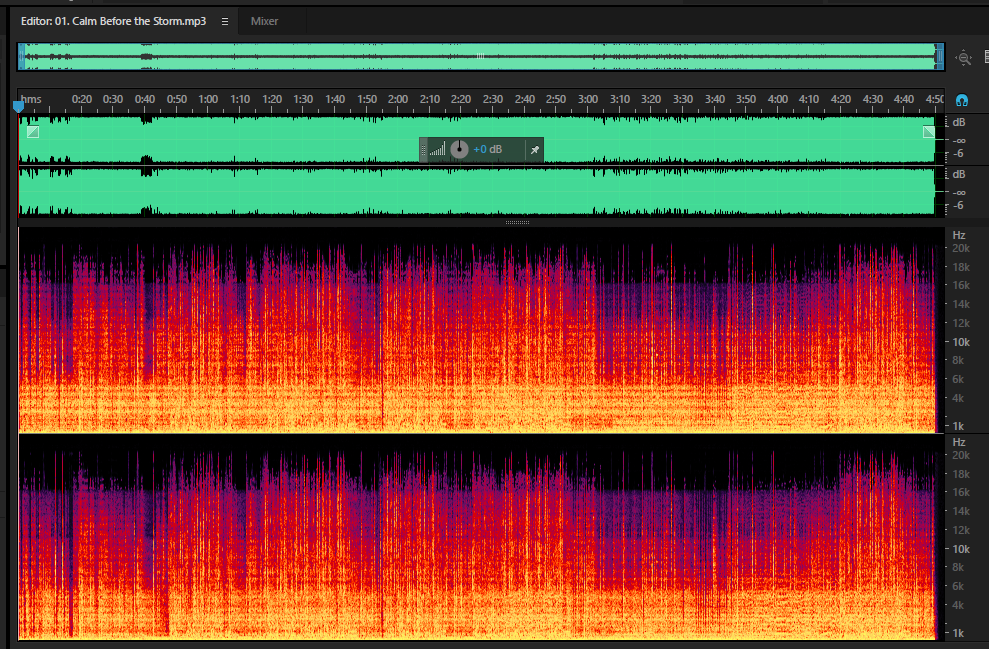Click the Hz label of lower spectrogram
Viewport: 989px width, 649px height.
tap(959, 442)
